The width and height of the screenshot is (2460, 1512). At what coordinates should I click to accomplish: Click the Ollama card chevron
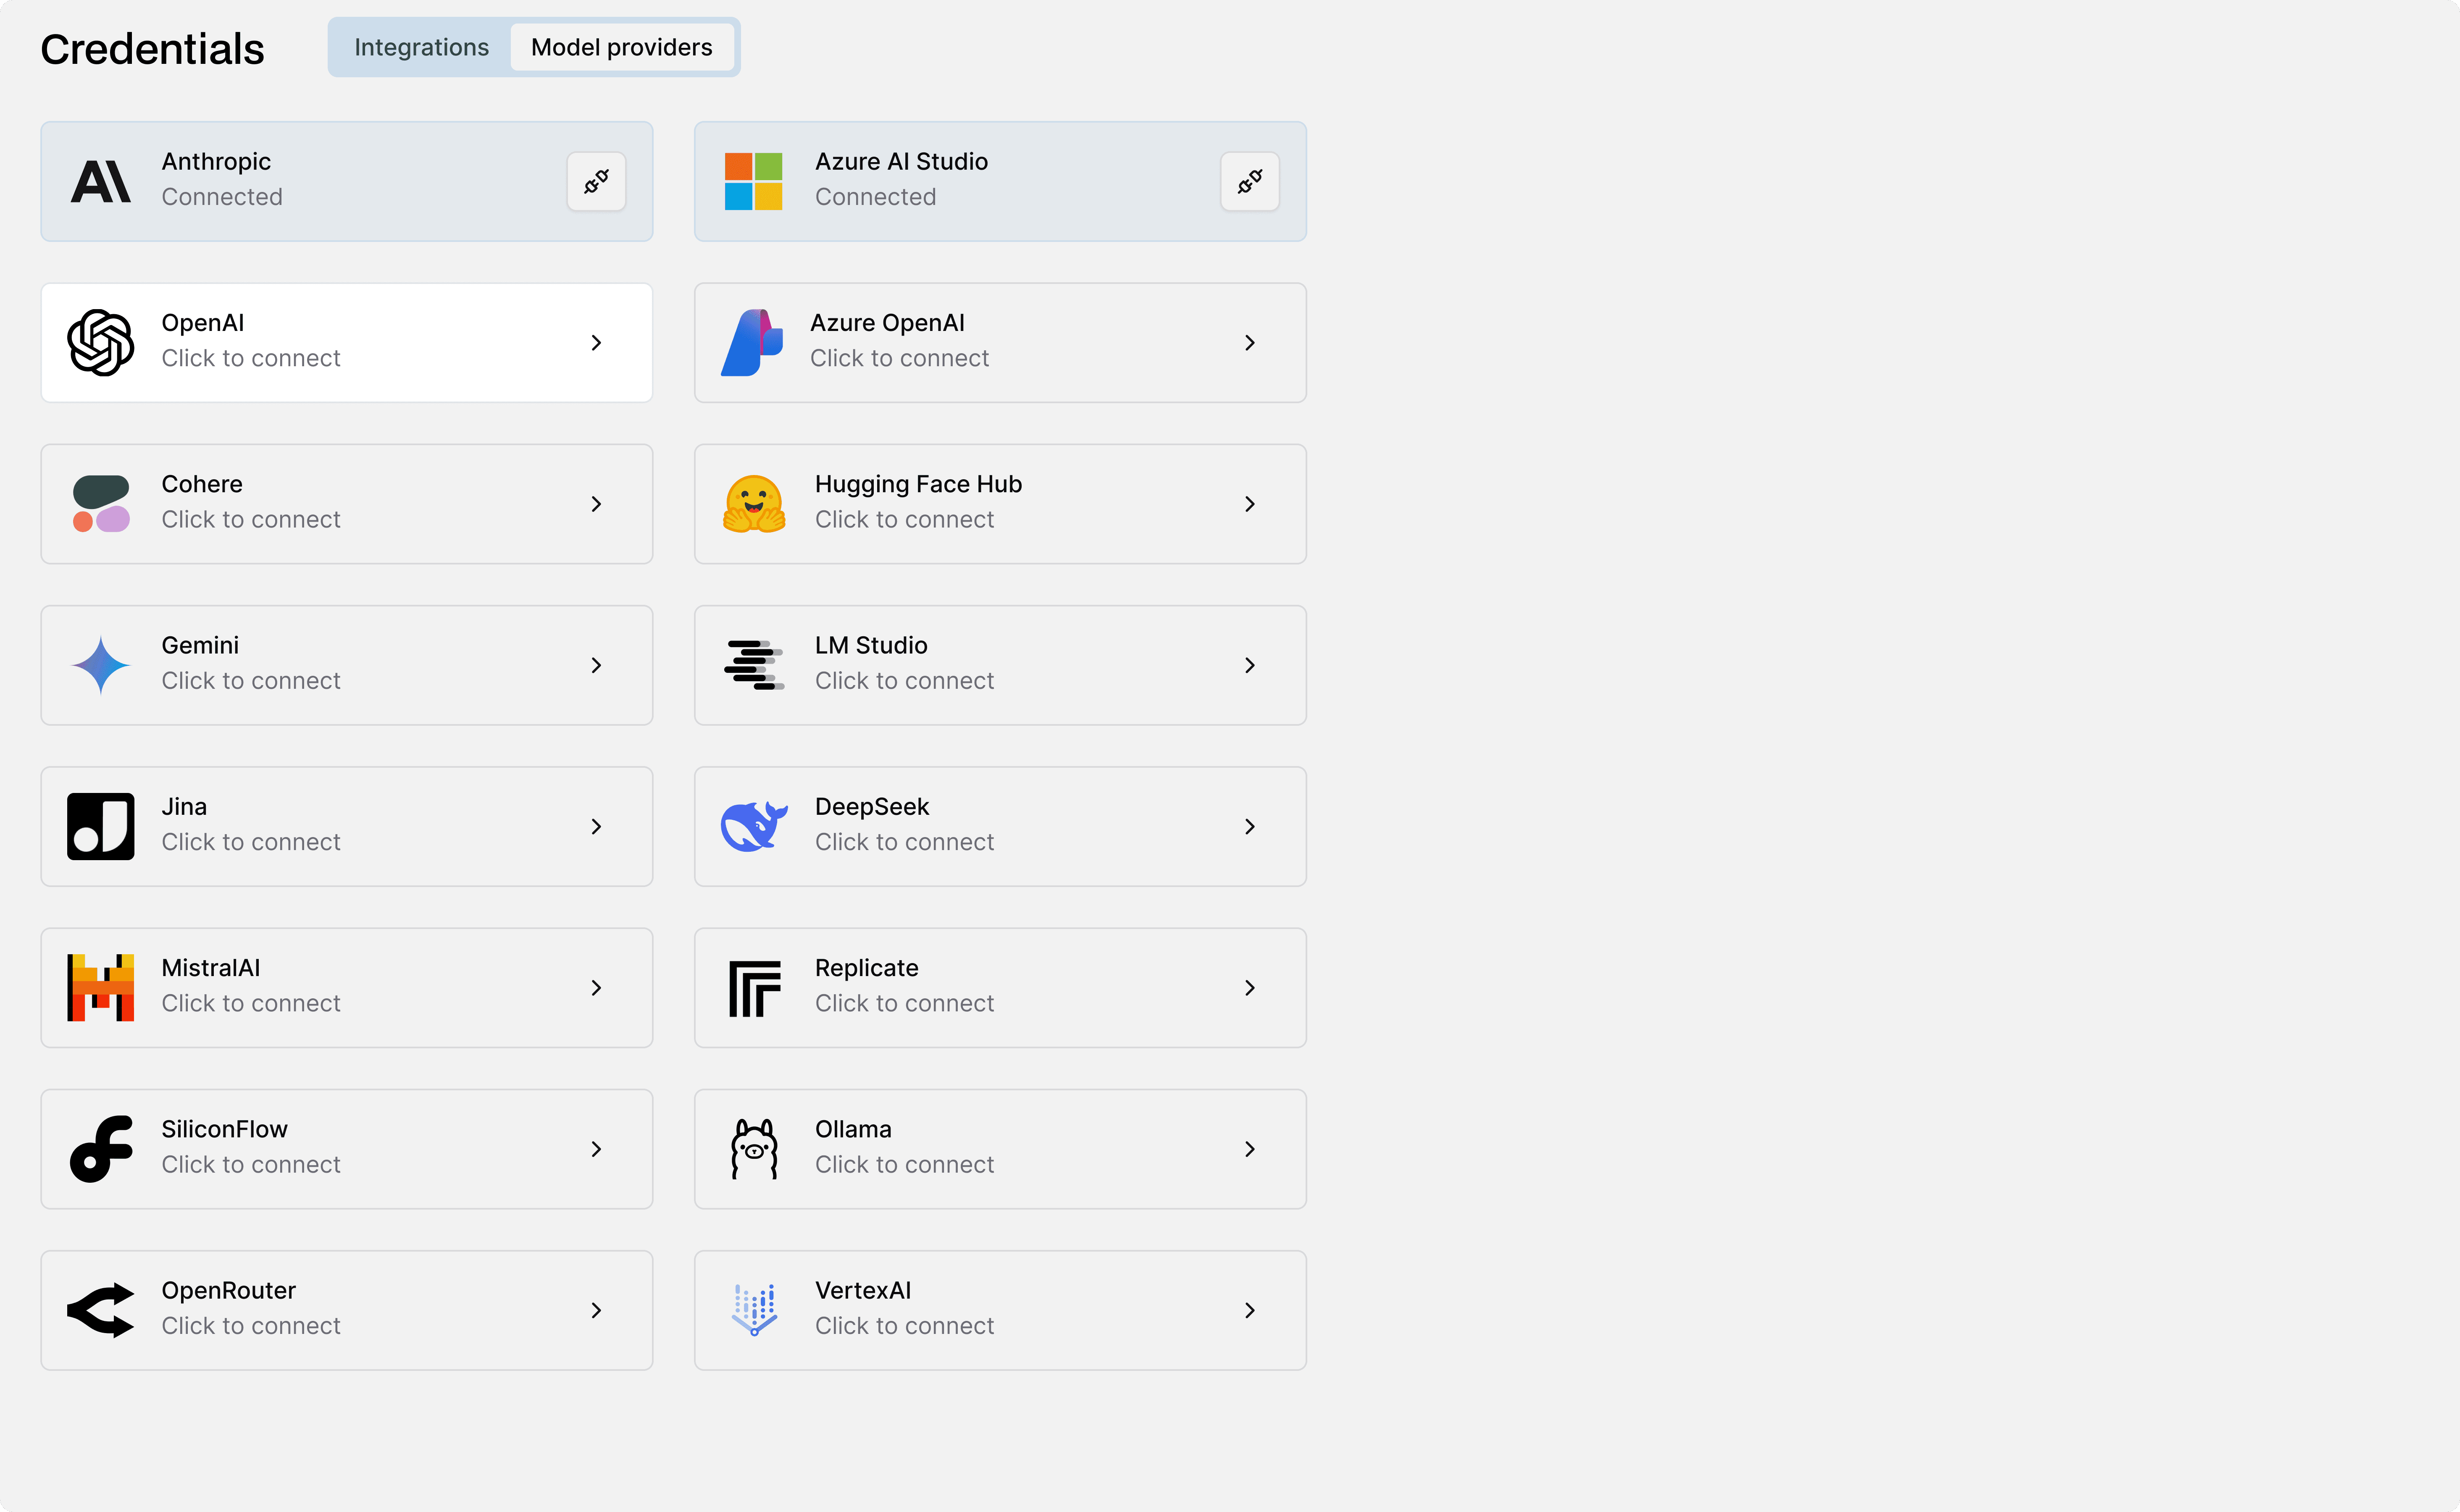click(1250, 1149)
